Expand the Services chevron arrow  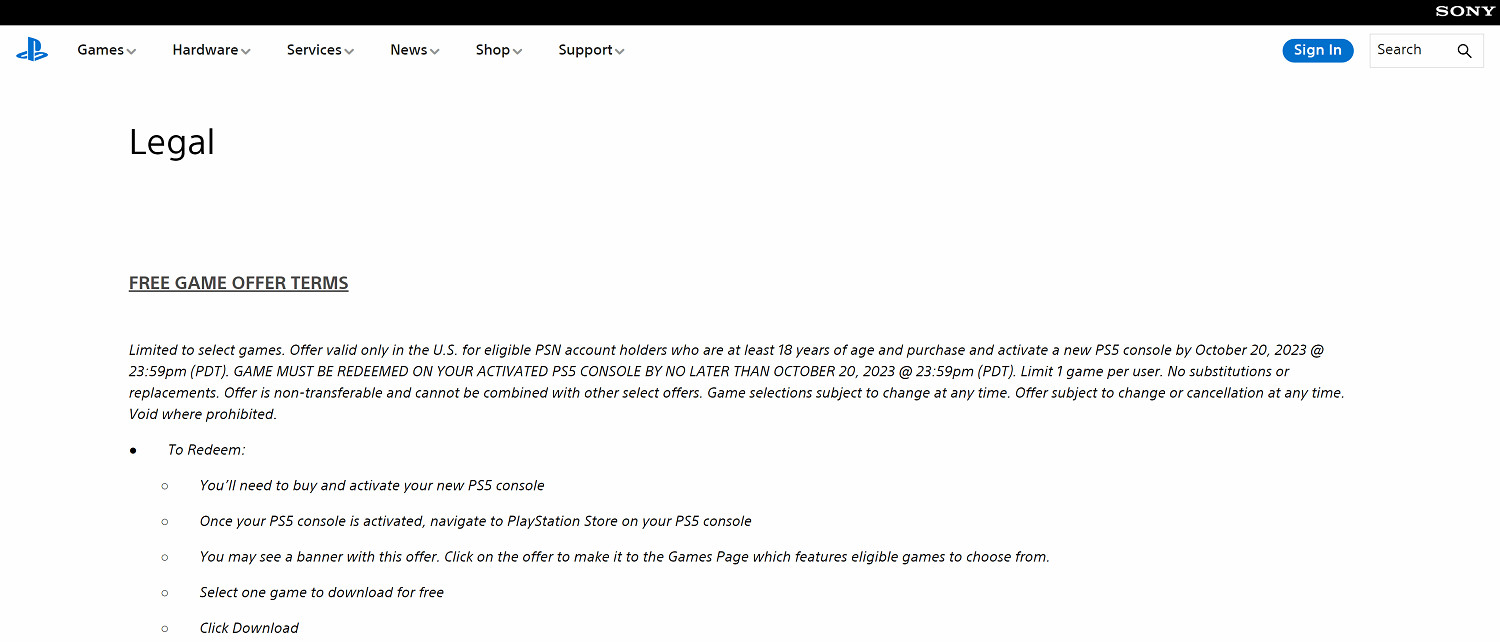click(x=349, y=51)
